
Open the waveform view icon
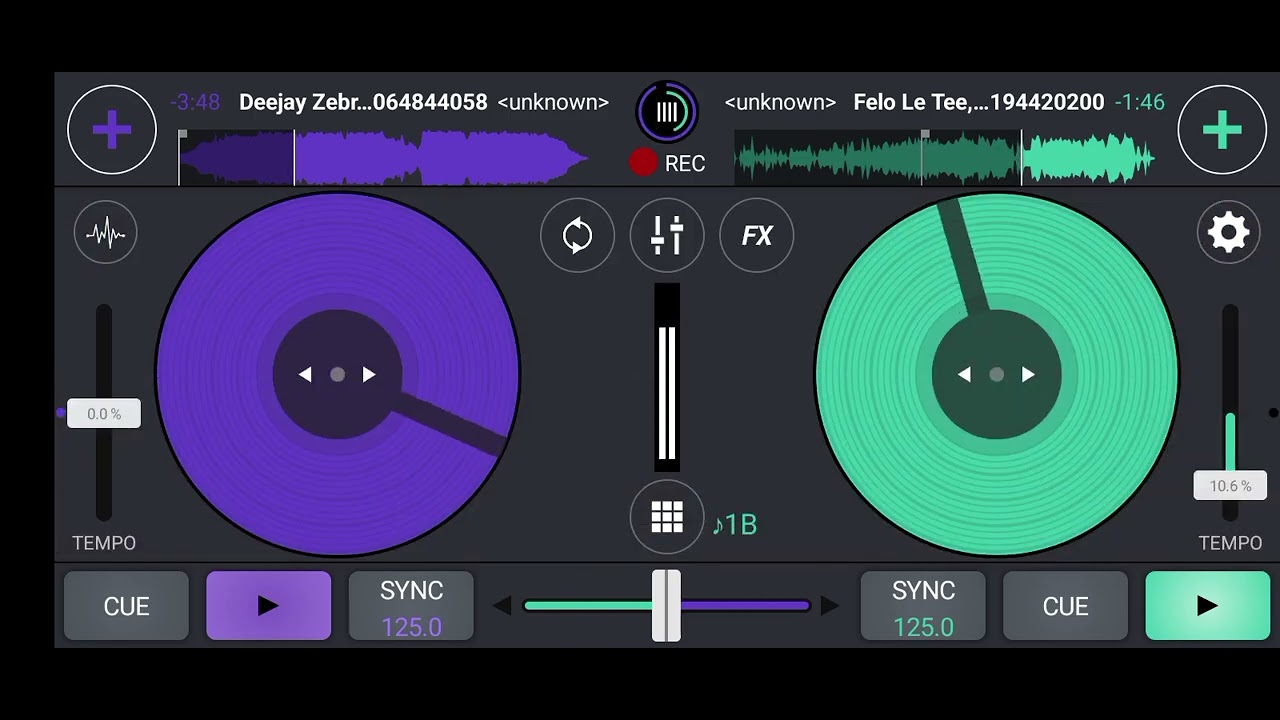[105, 233]
